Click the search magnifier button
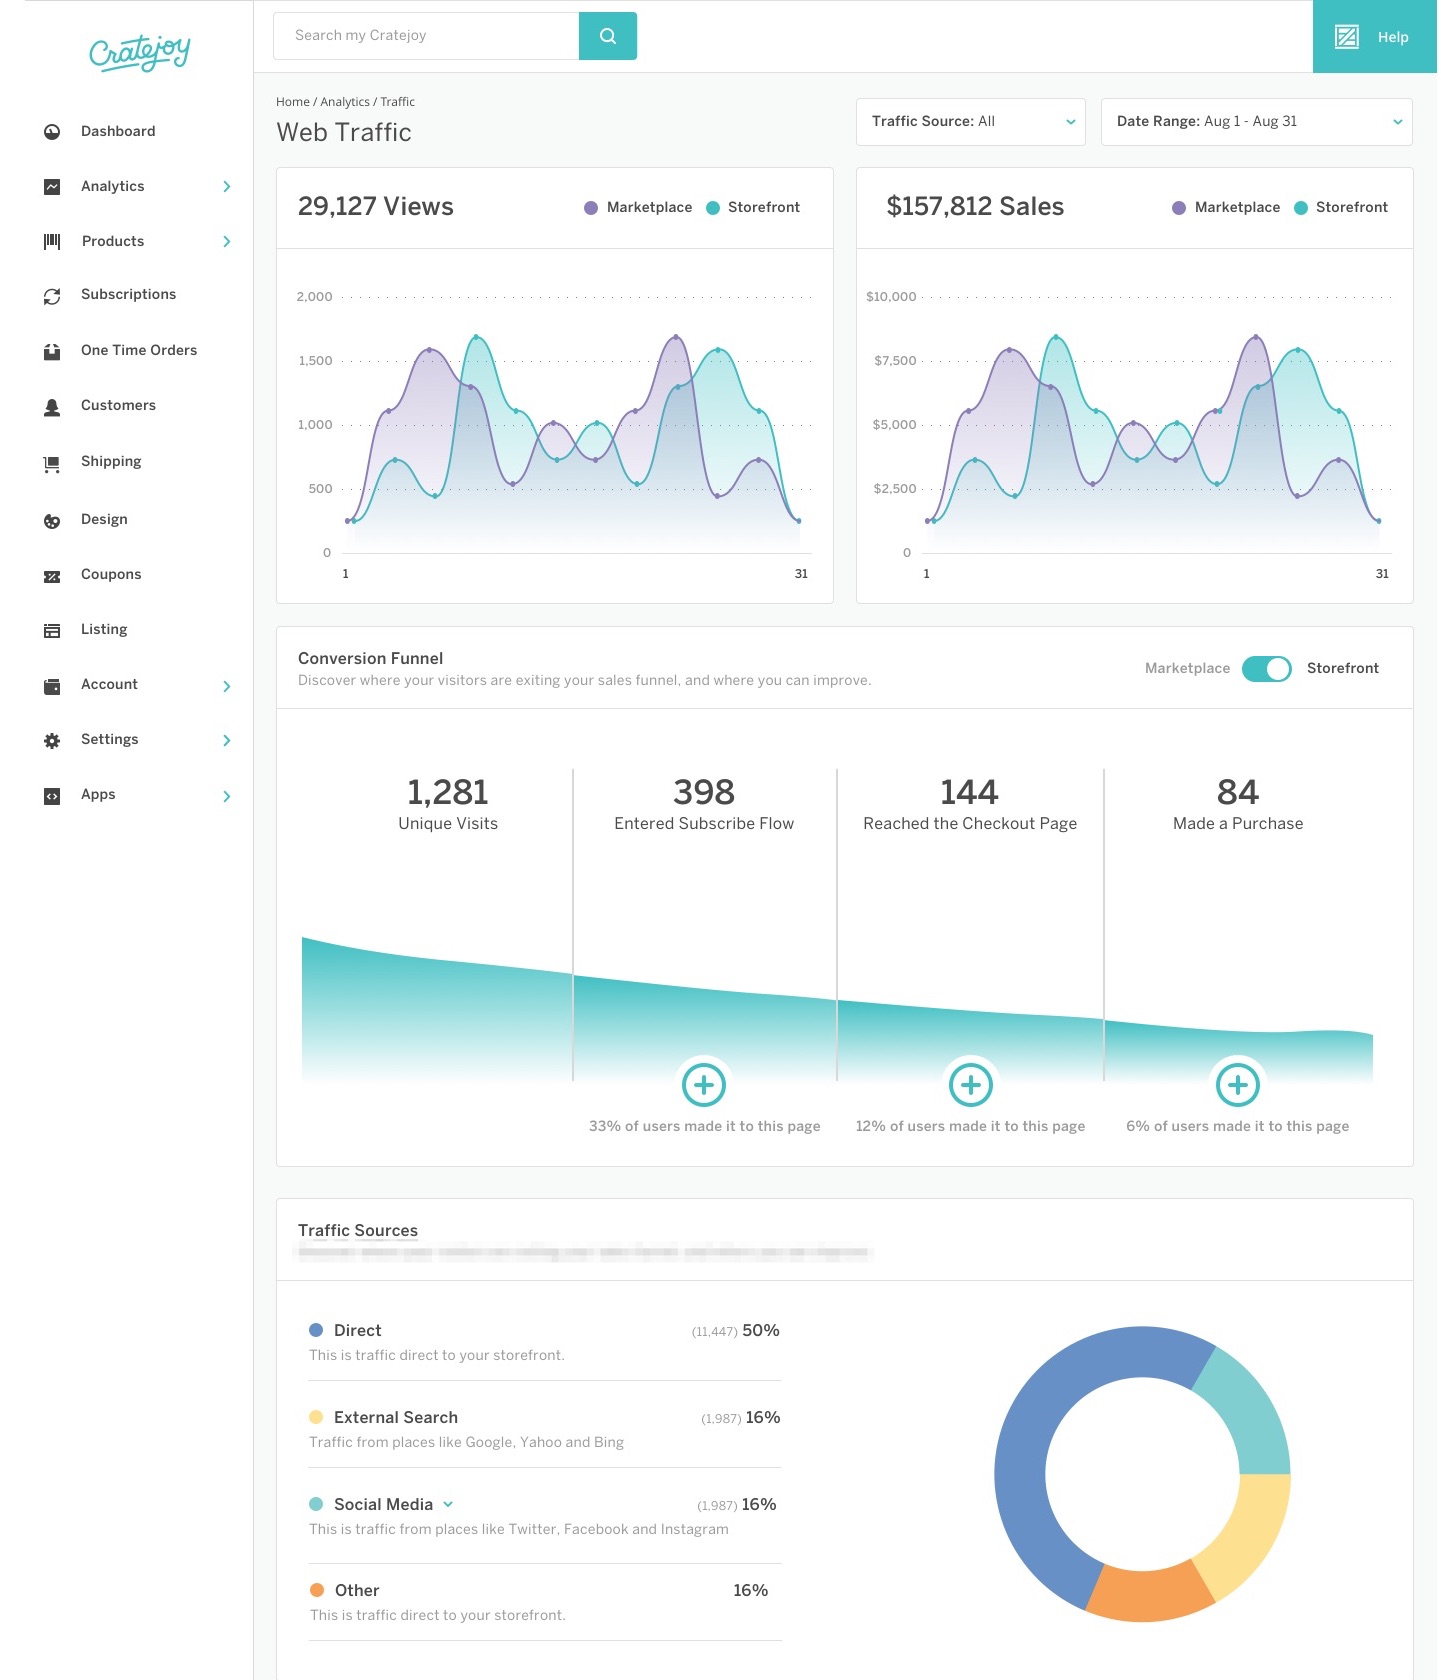The height and width of the screenshot is (1680, 1441). (x=608, y=36)
